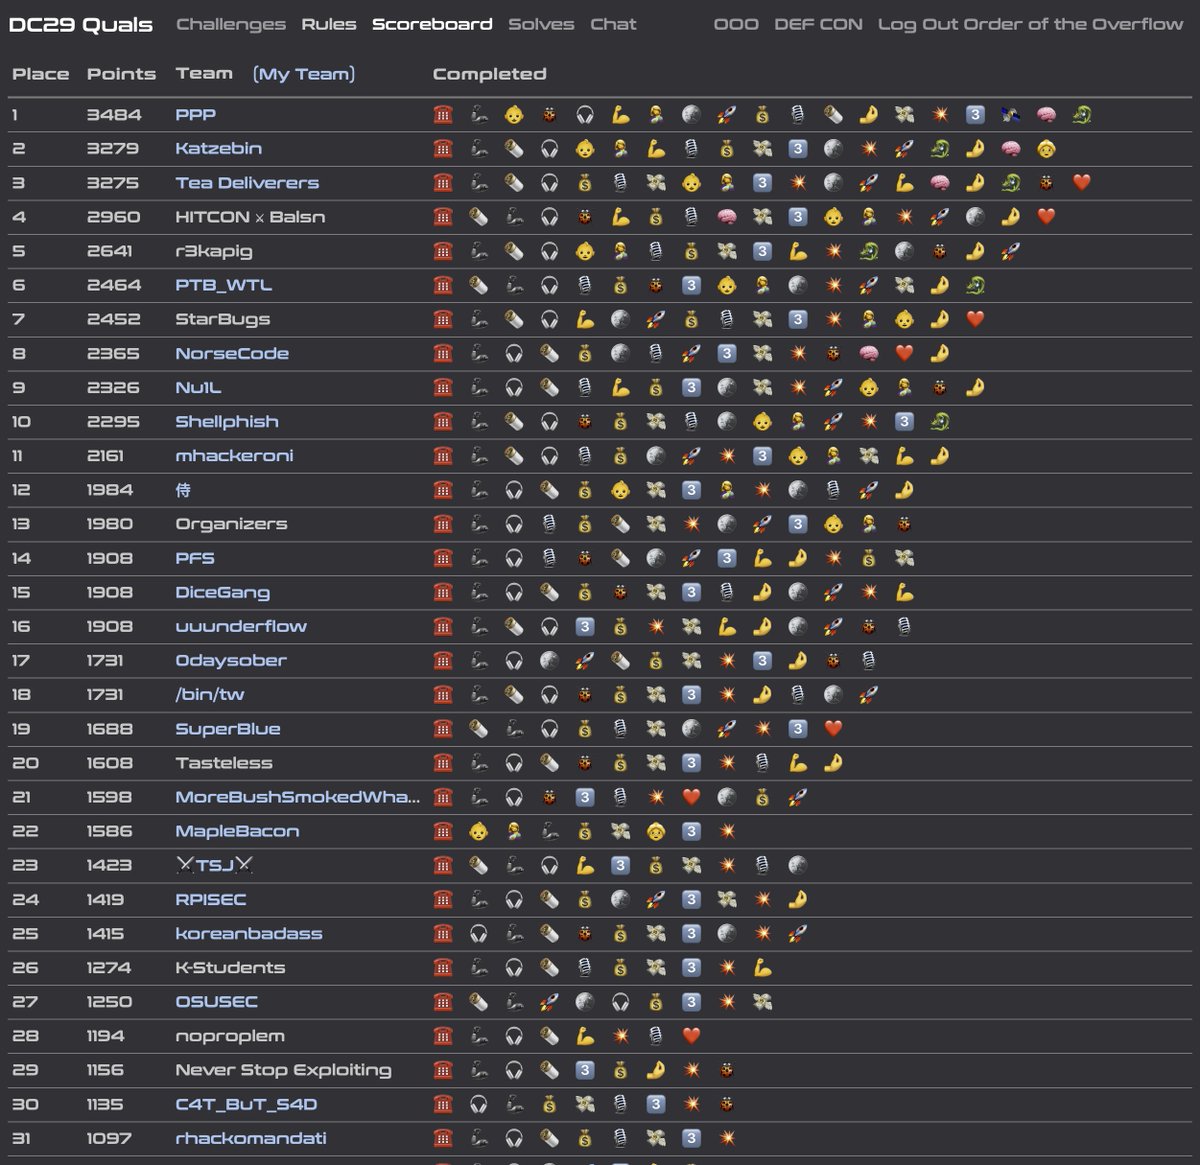Image resolution: width=1200 pixels, height=1165 pixels.
Task: Click the microphone icon in uuunderflow's row
Action: click(904, 626)
